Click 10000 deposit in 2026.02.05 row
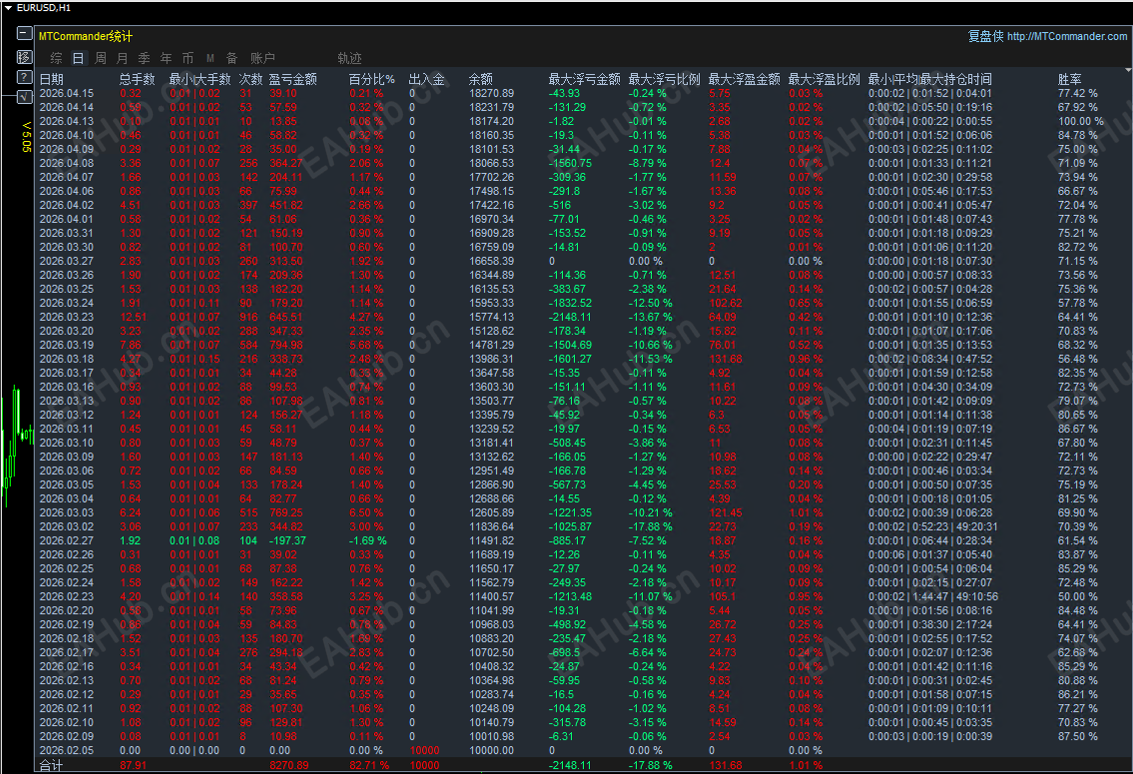The height and width of the screenshot is (774, 1133). pyautogui.click(x=424, y=751)
